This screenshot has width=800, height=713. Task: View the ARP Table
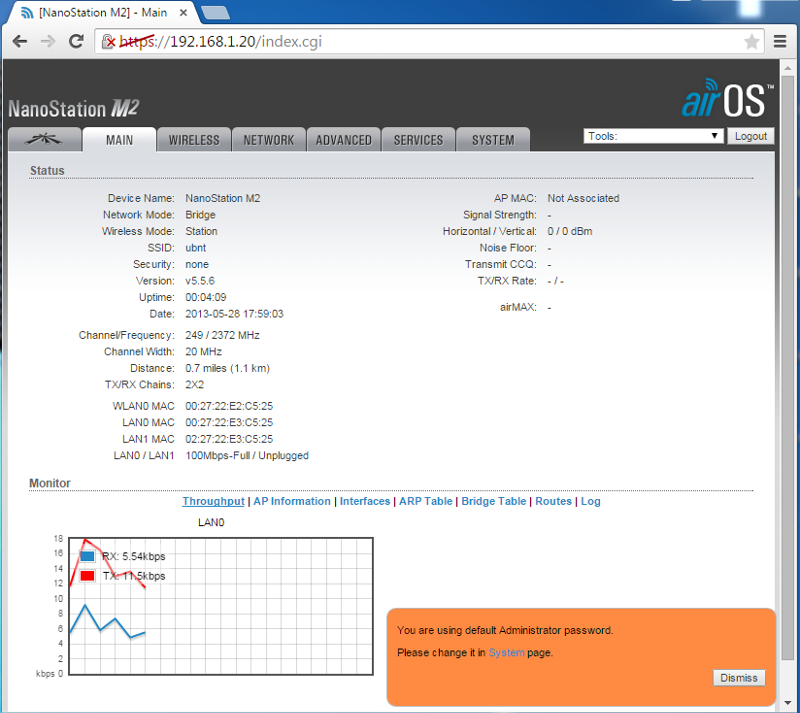tap(425, 501)
